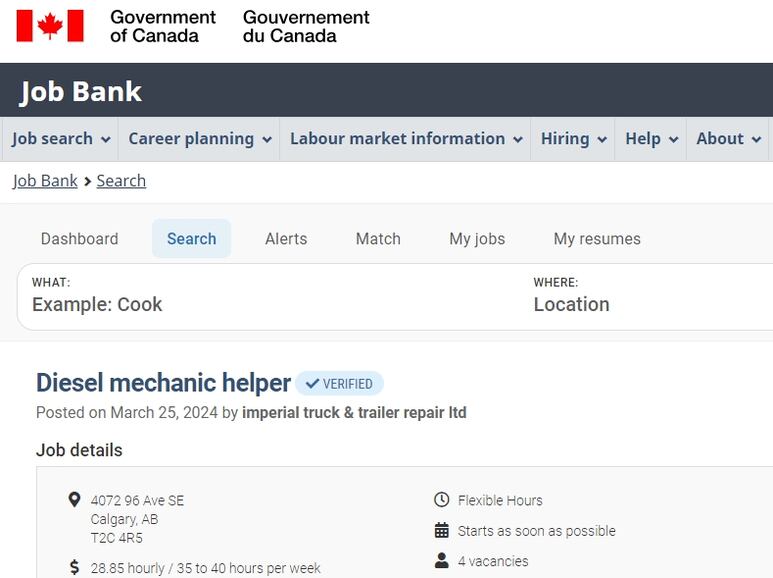The width and height of the screenshot is (773, 578).
Task: Click the Search breadcrumb link
Action: pyautogui.click(x=121, y=181)
